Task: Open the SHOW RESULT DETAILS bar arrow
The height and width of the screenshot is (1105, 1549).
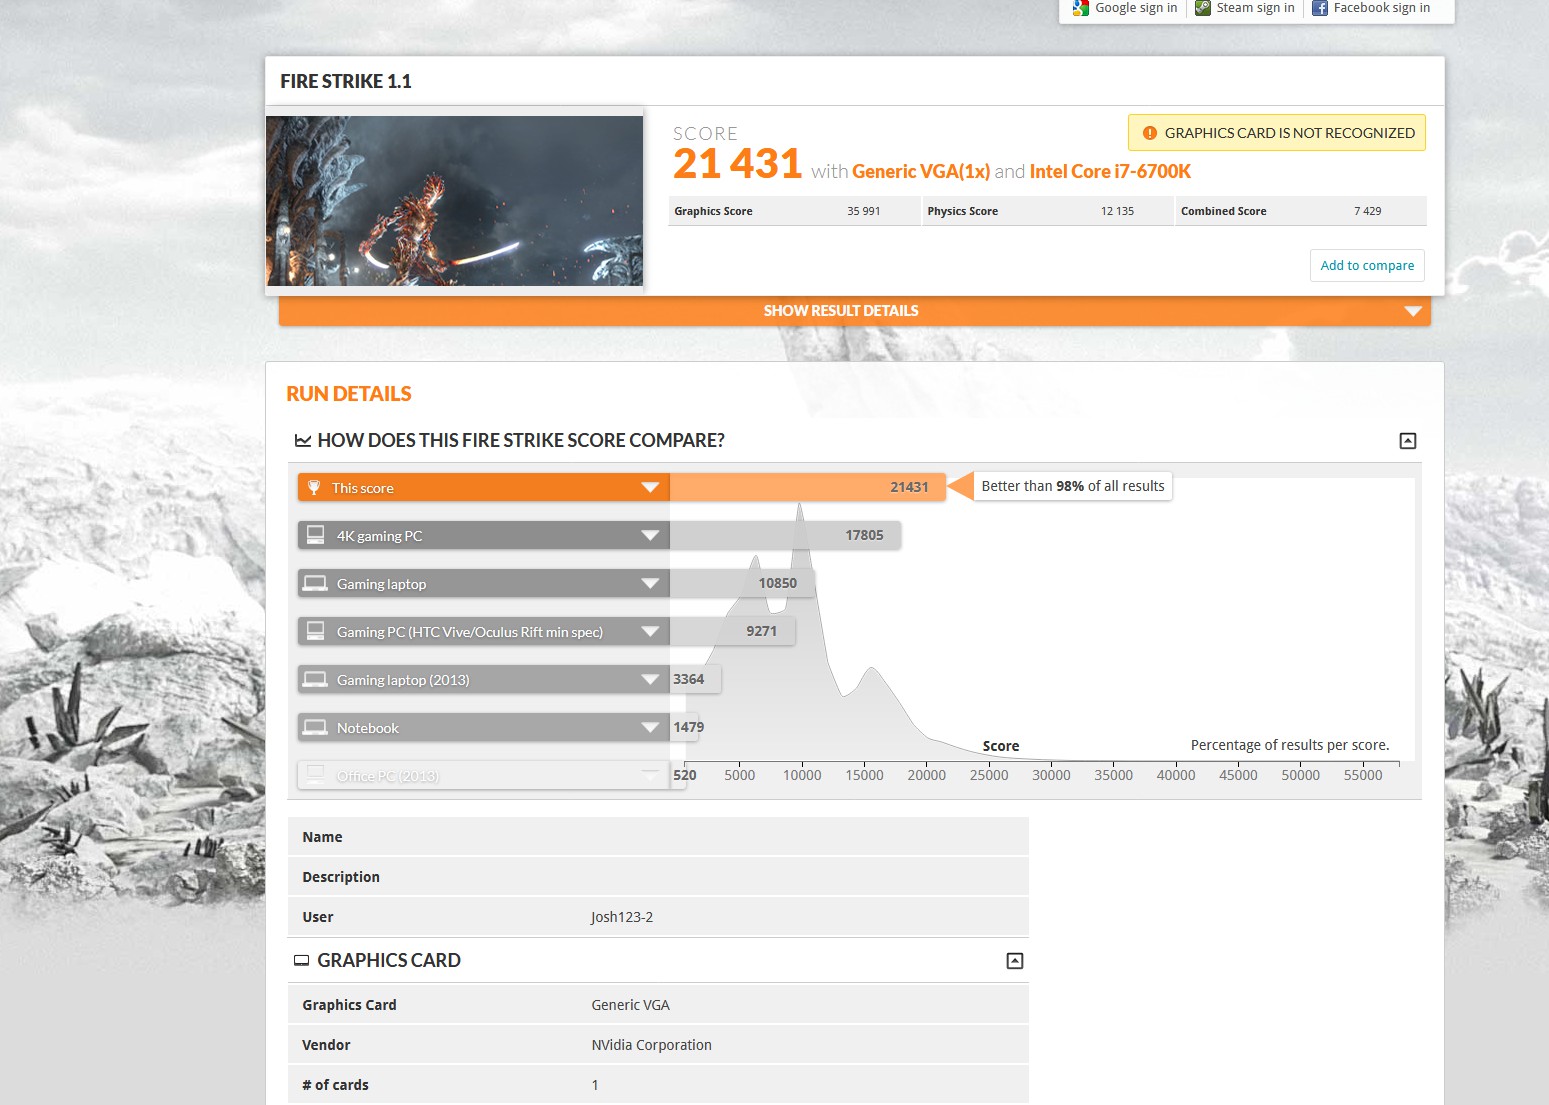Action: coord(1413,311)
